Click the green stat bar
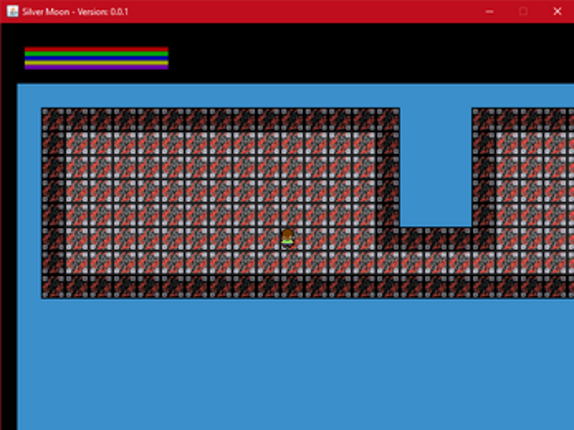 pyautogui.click(x=96, y=54)
